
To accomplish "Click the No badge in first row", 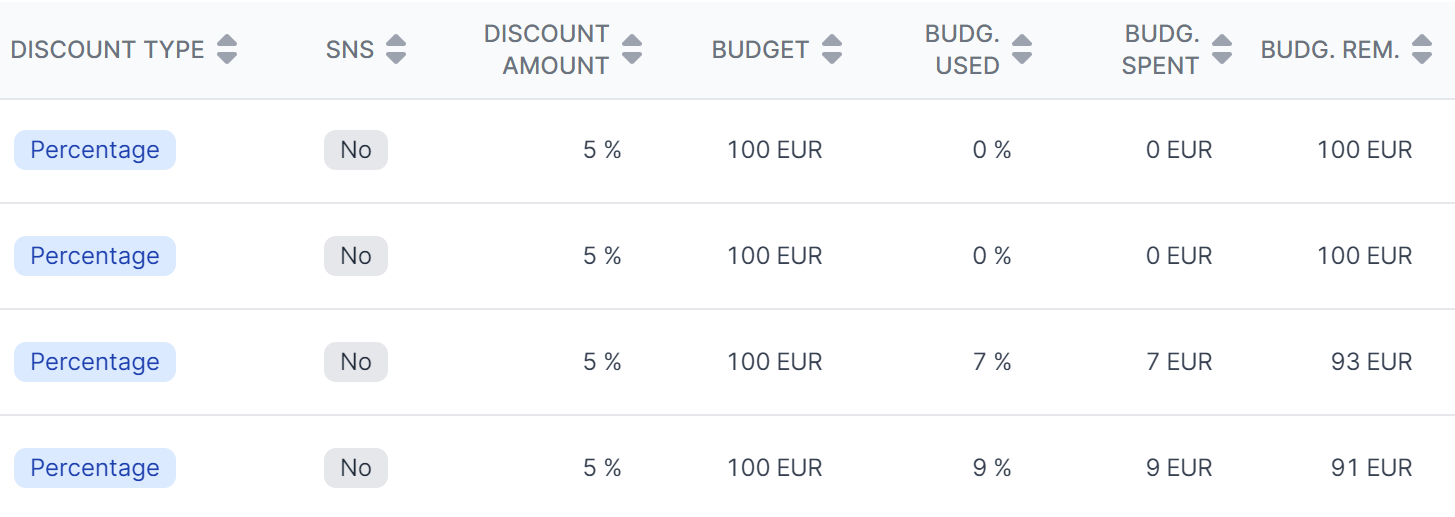I will tap(356, 150).
